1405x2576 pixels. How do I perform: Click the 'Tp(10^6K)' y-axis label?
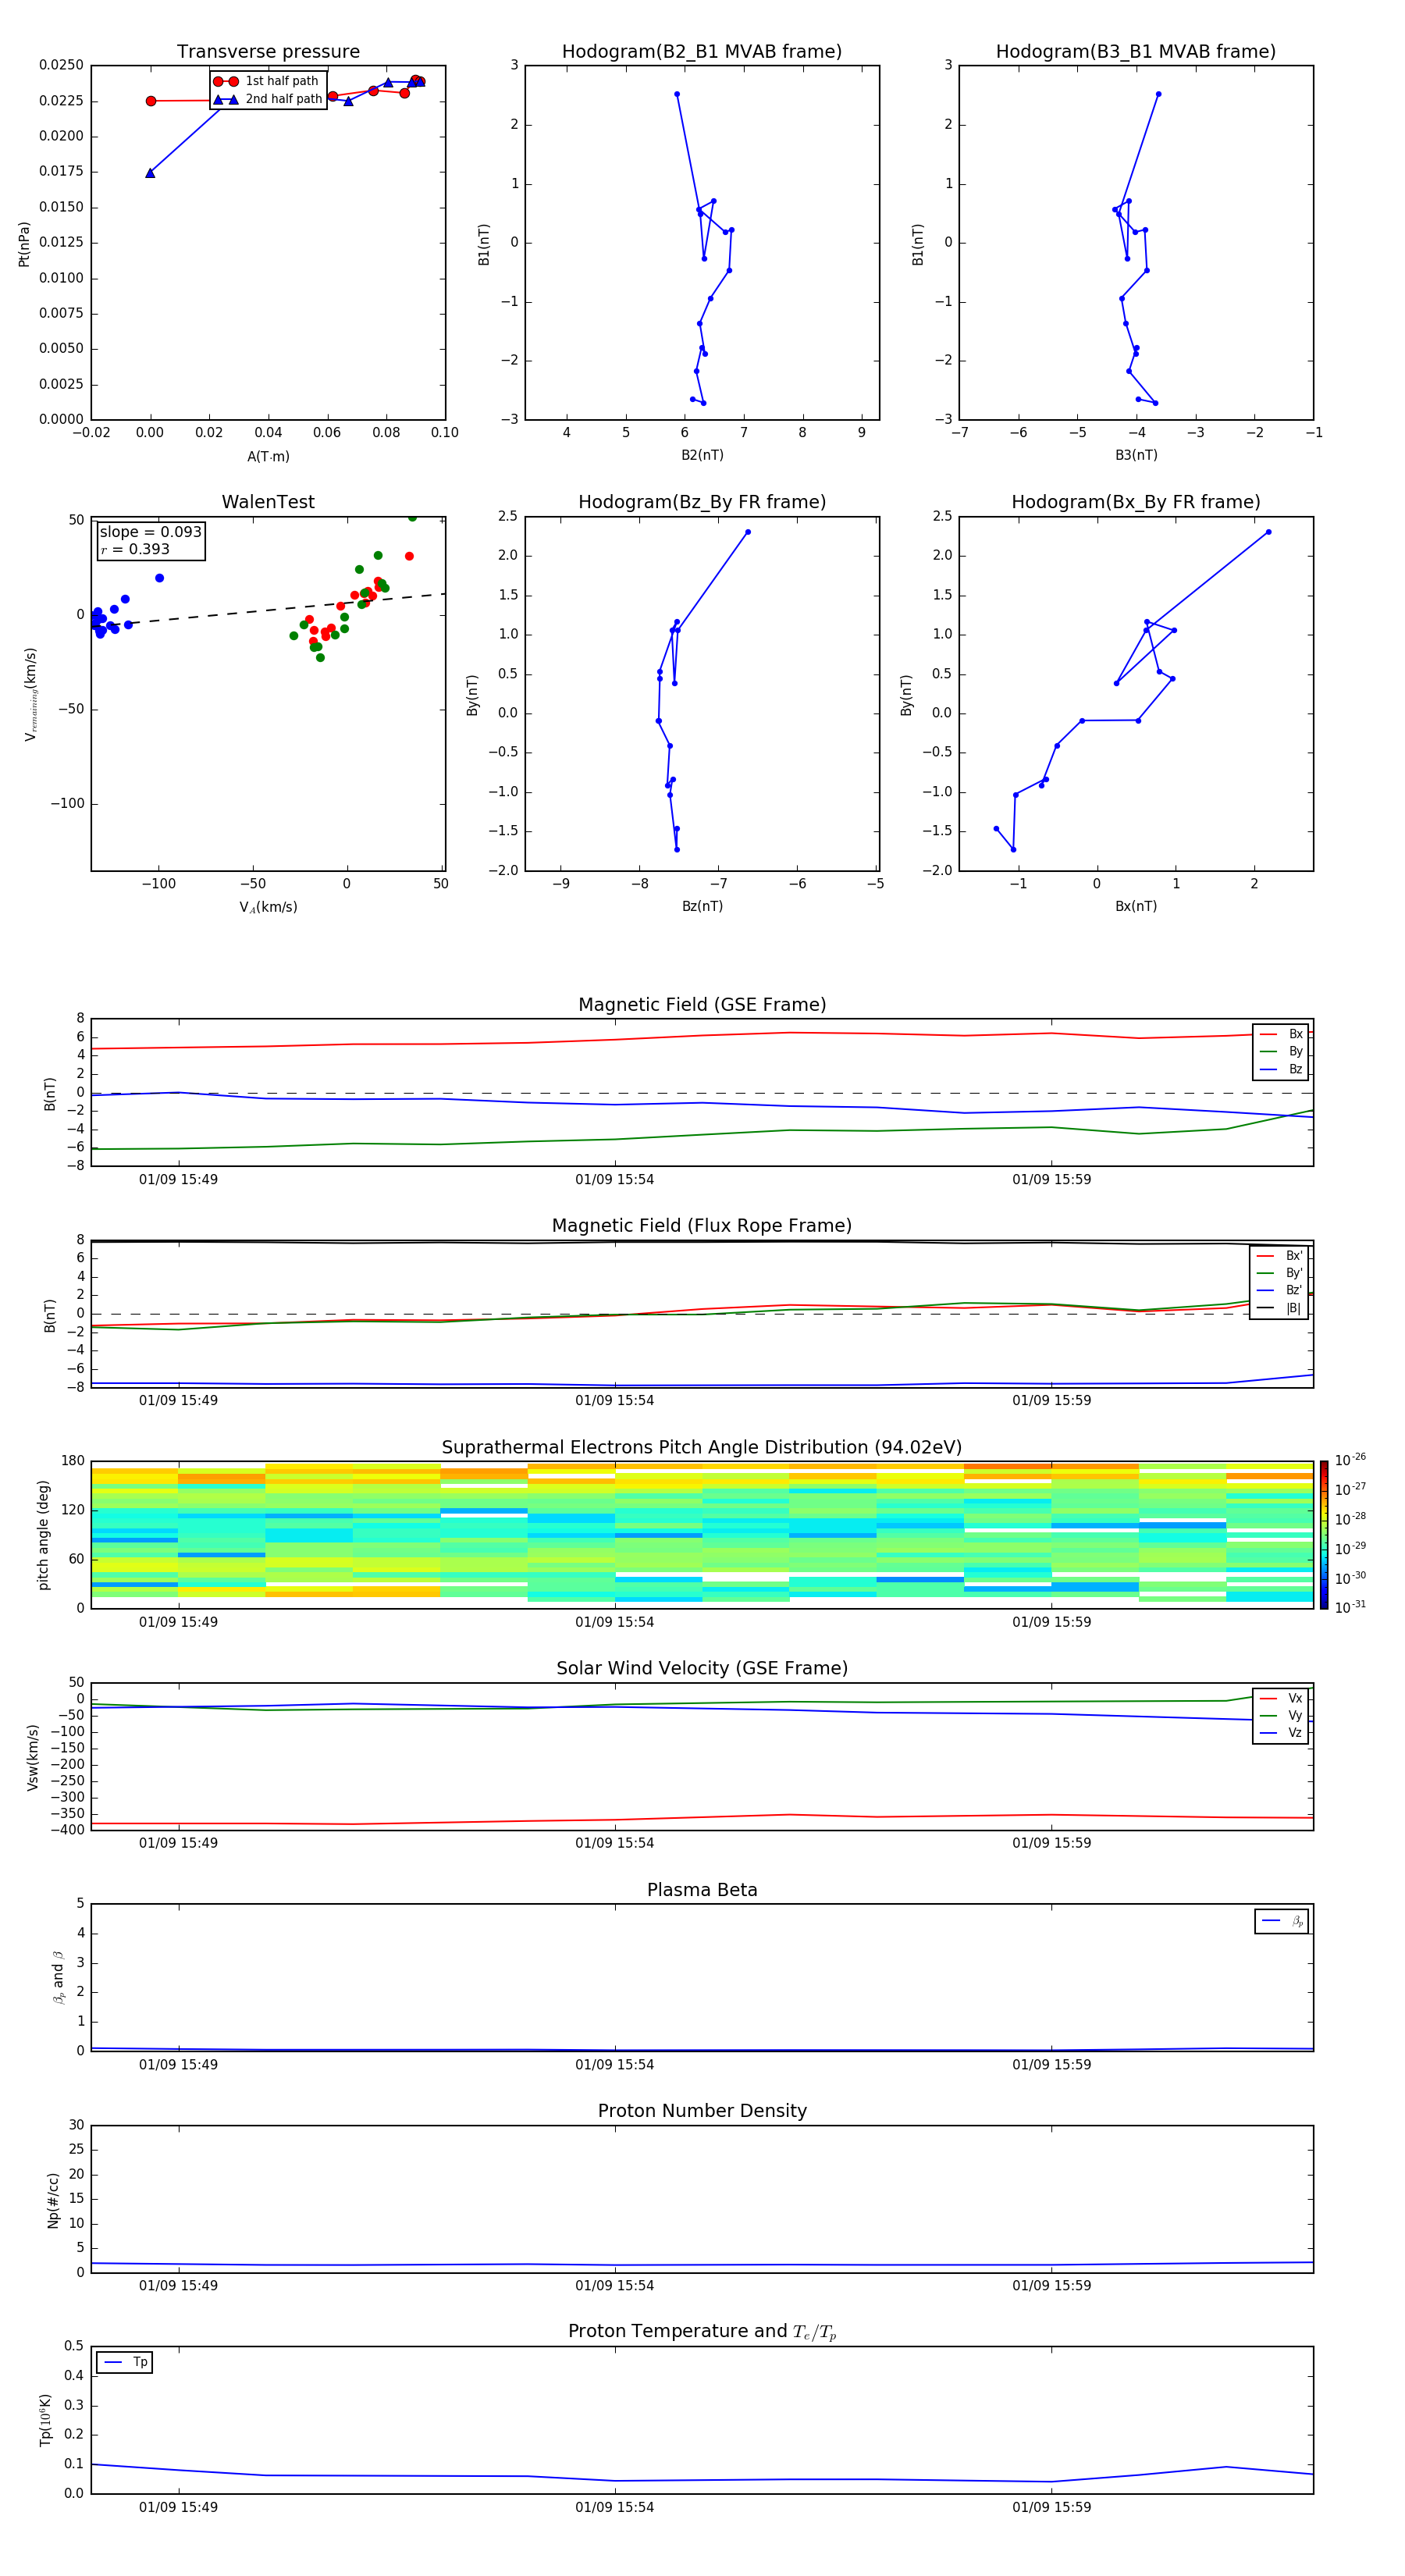45,2420
